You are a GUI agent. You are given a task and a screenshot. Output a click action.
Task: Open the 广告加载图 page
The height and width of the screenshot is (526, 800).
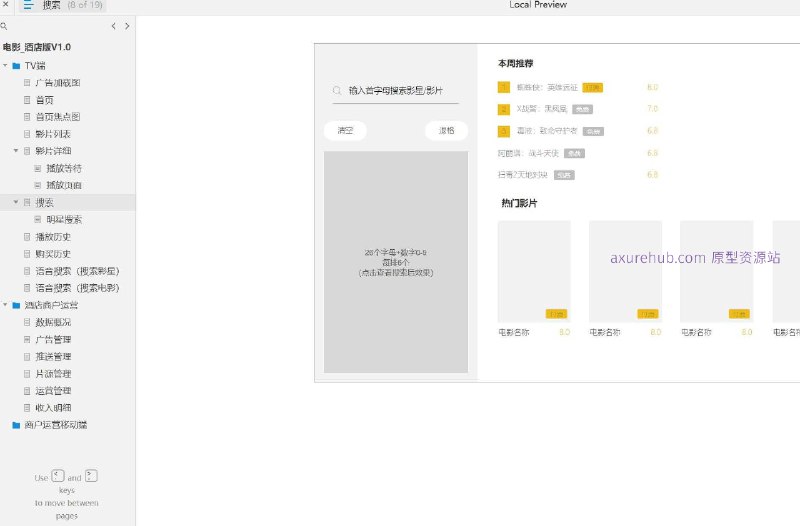pos(58,83)
